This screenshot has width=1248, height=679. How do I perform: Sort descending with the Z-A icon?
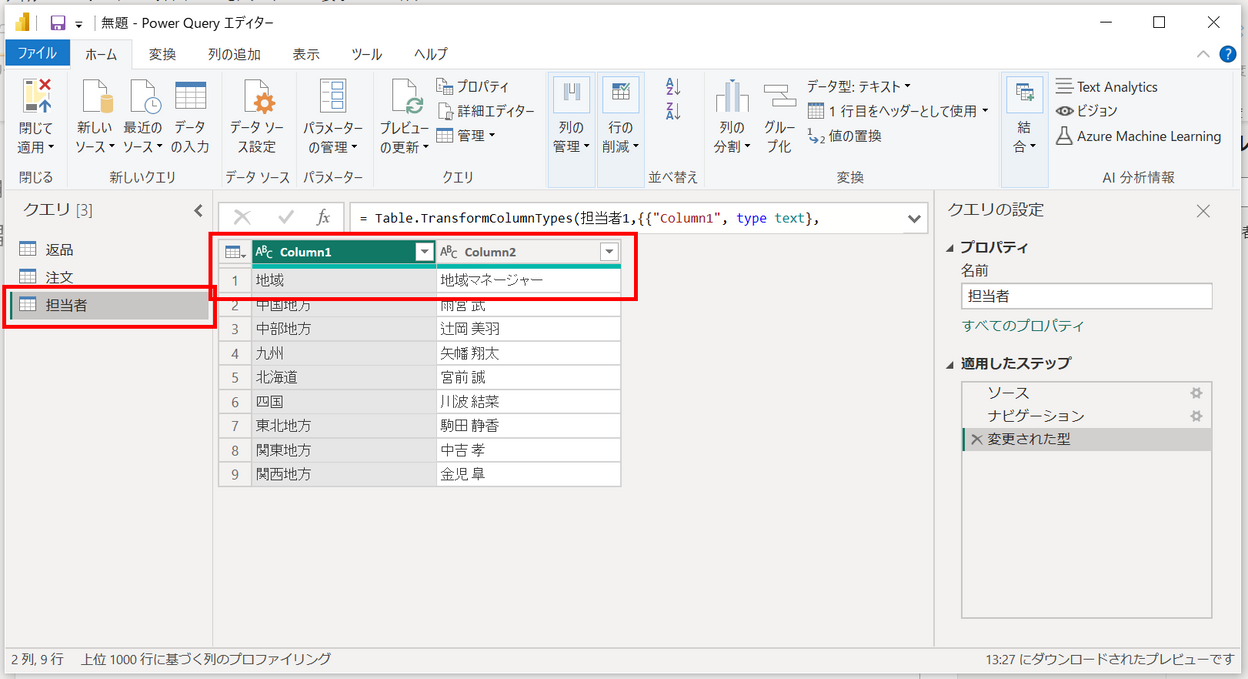point(673,111)
